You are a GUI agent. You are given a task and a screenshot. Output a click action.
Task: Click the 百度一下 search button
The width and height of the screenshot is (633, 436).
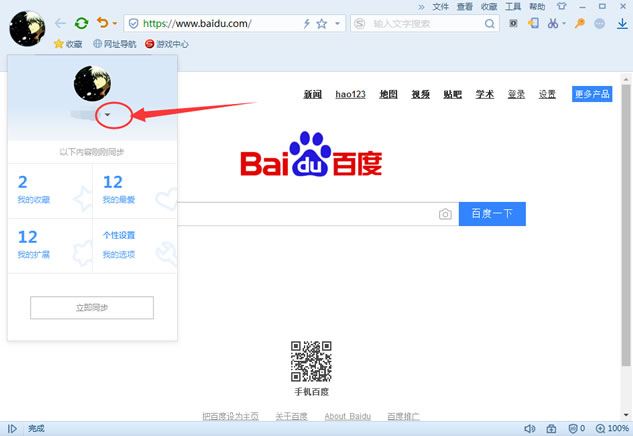coord(492,214)
